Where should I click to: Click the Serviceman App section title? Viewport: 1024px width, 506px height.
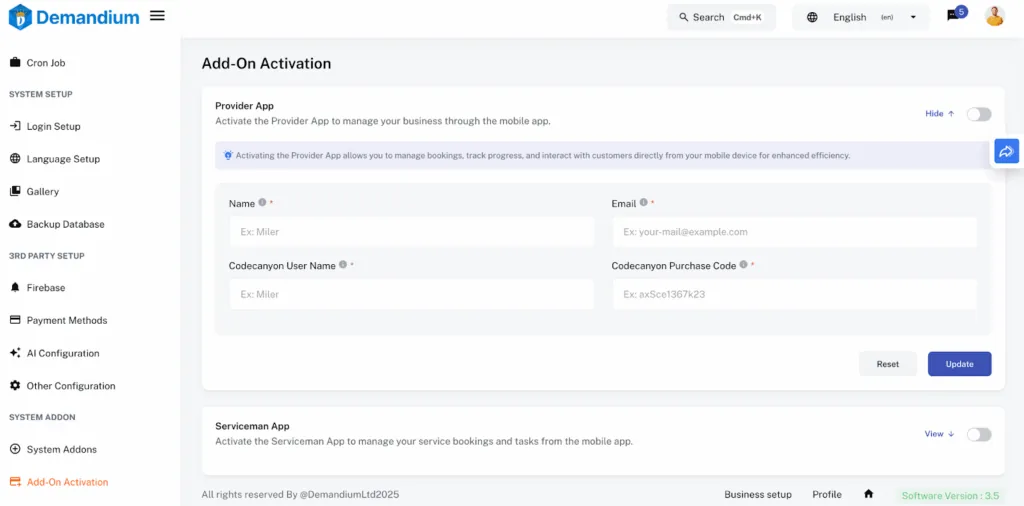pyautogui.click(x=252, y=426)
